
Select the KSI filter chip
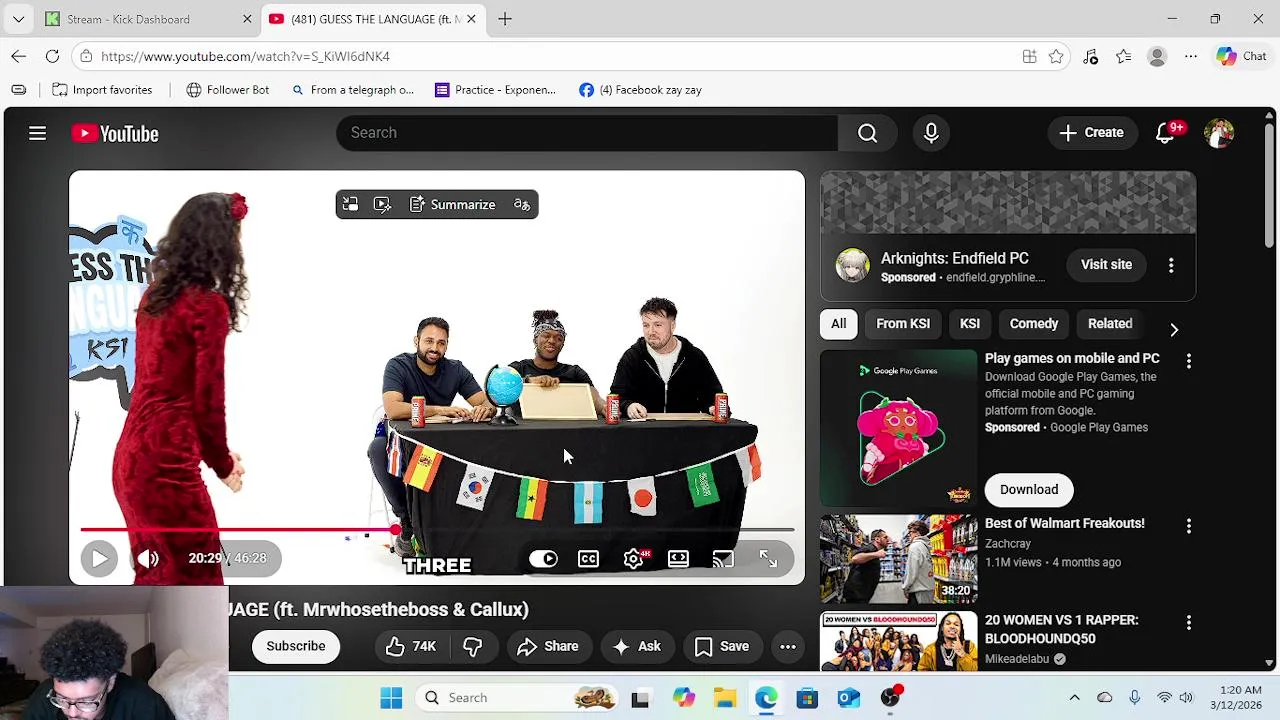tap(970, 324)
